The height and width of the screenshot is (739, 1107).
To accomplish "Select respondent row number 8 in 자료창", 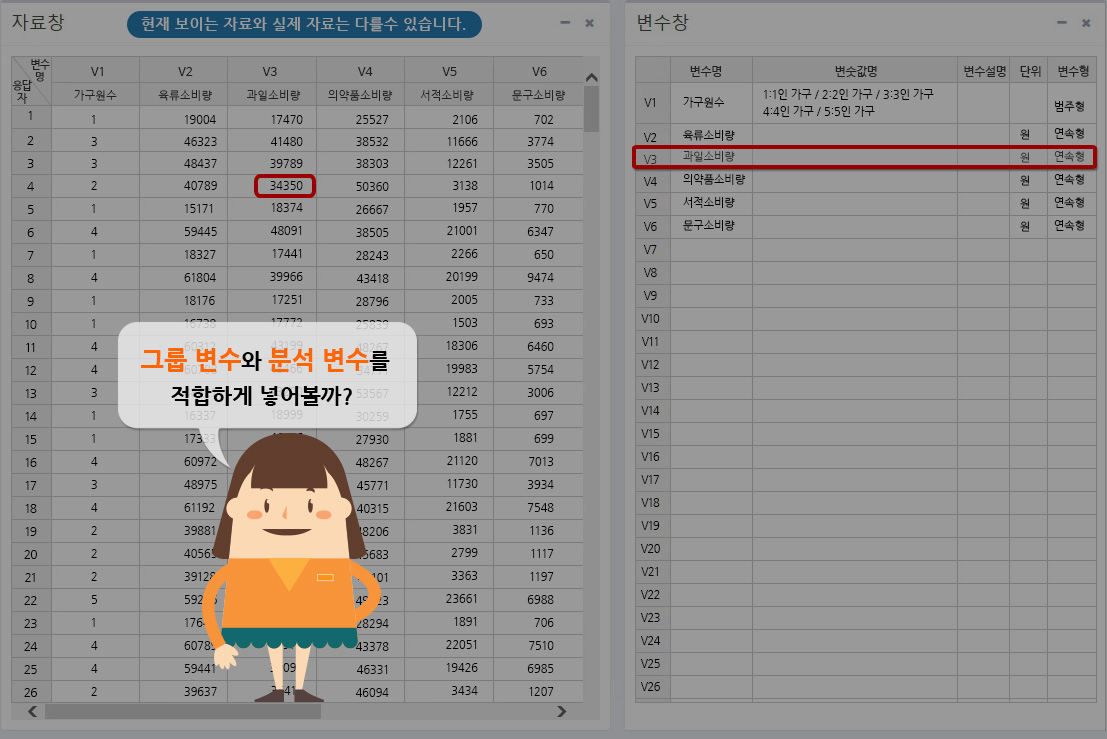I will pyautogui.click(x=30, y=278).
